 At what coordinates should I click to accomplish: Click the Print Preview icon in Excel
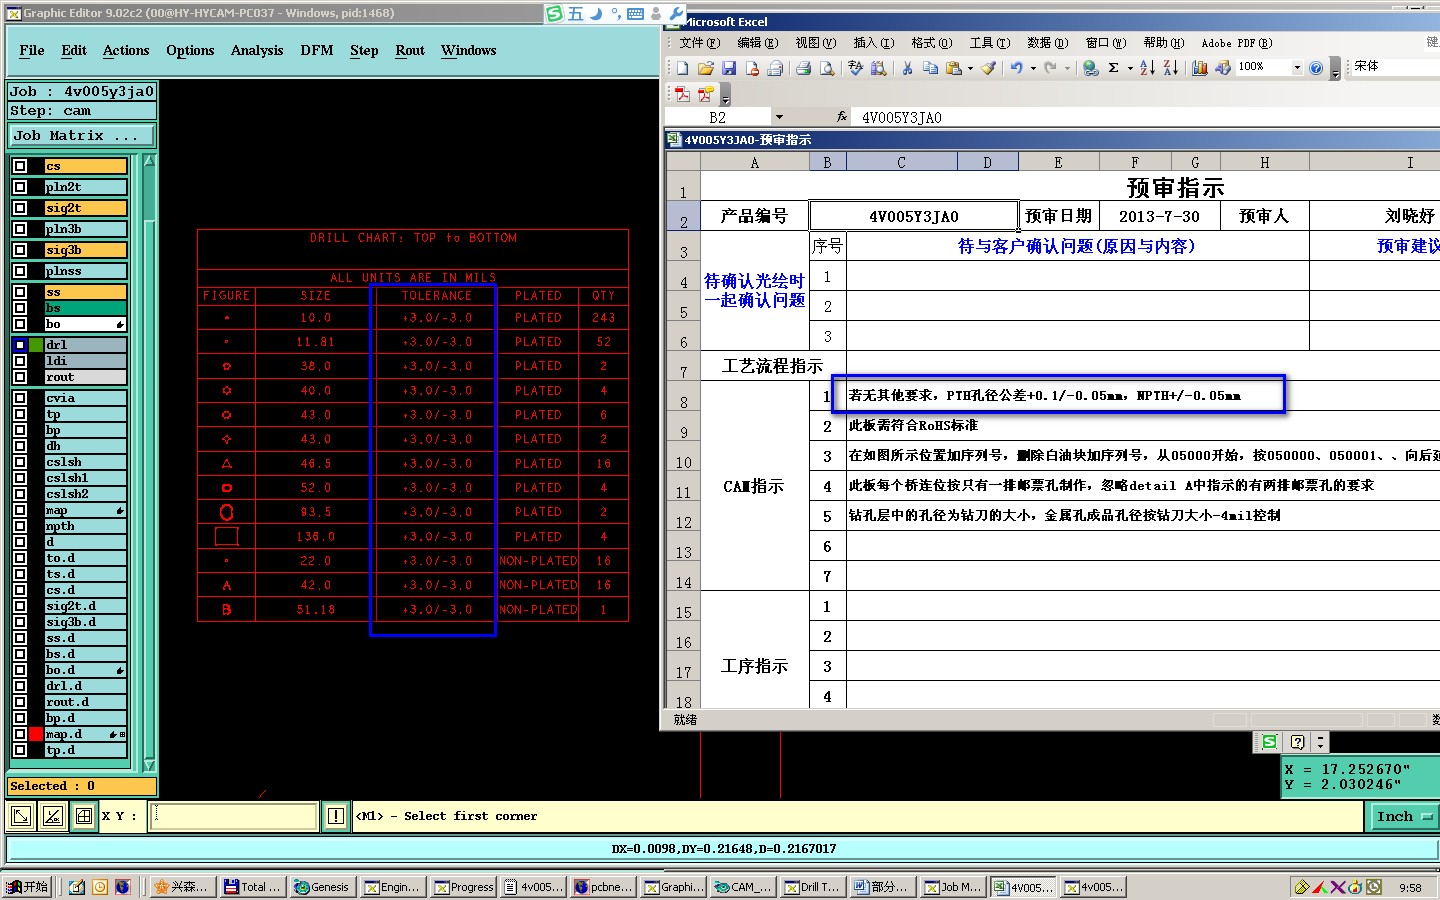point(827,68)
